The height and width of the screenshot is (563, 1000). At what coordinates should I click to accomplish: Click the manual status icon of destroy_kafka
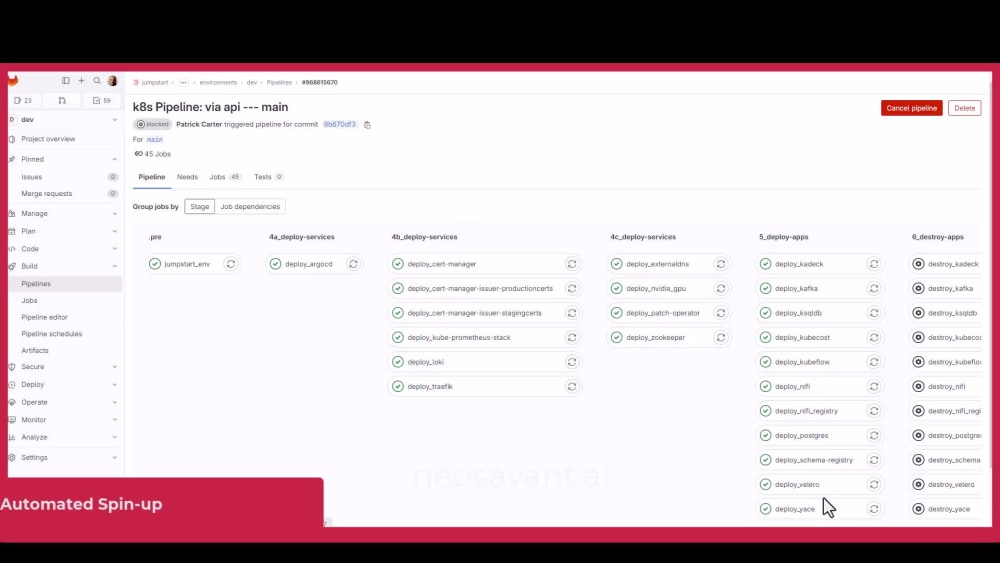(918, 288)
